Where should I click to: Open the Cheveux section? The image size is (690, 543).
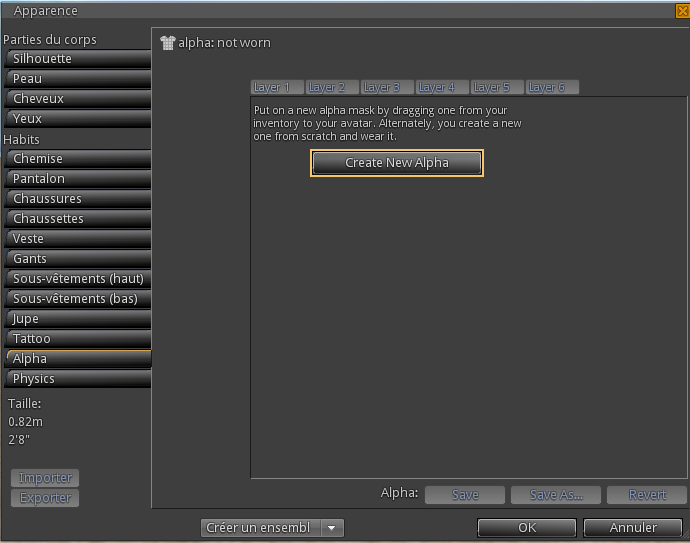point(78,99)
